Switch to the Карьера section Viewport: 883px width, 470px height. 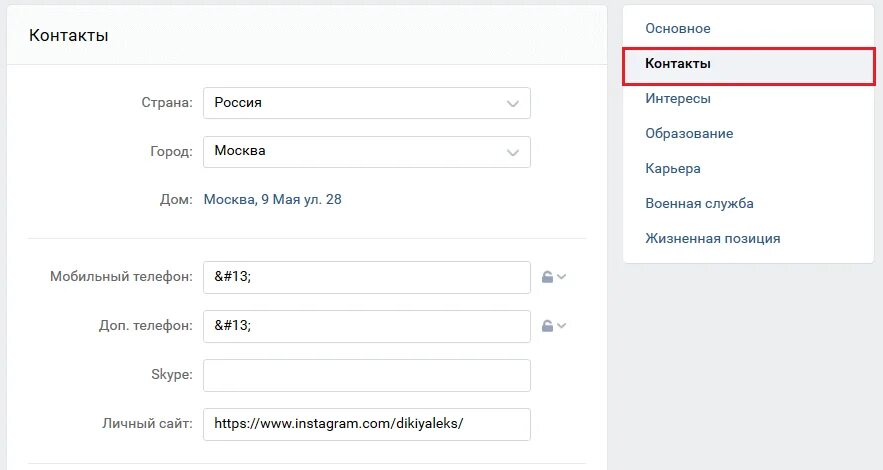pyautogui.click(x=673, y=169)
